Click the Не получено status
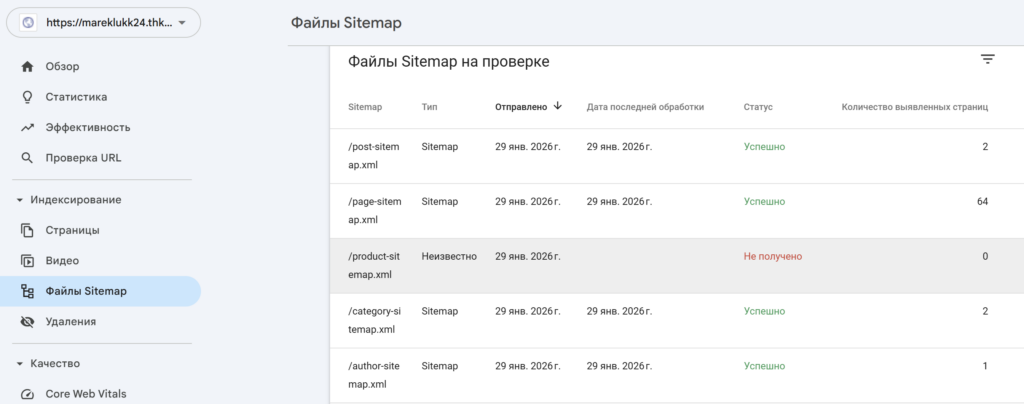This screenshot has width=1024, height=404. pyautogui.click(x=772, y=256)
